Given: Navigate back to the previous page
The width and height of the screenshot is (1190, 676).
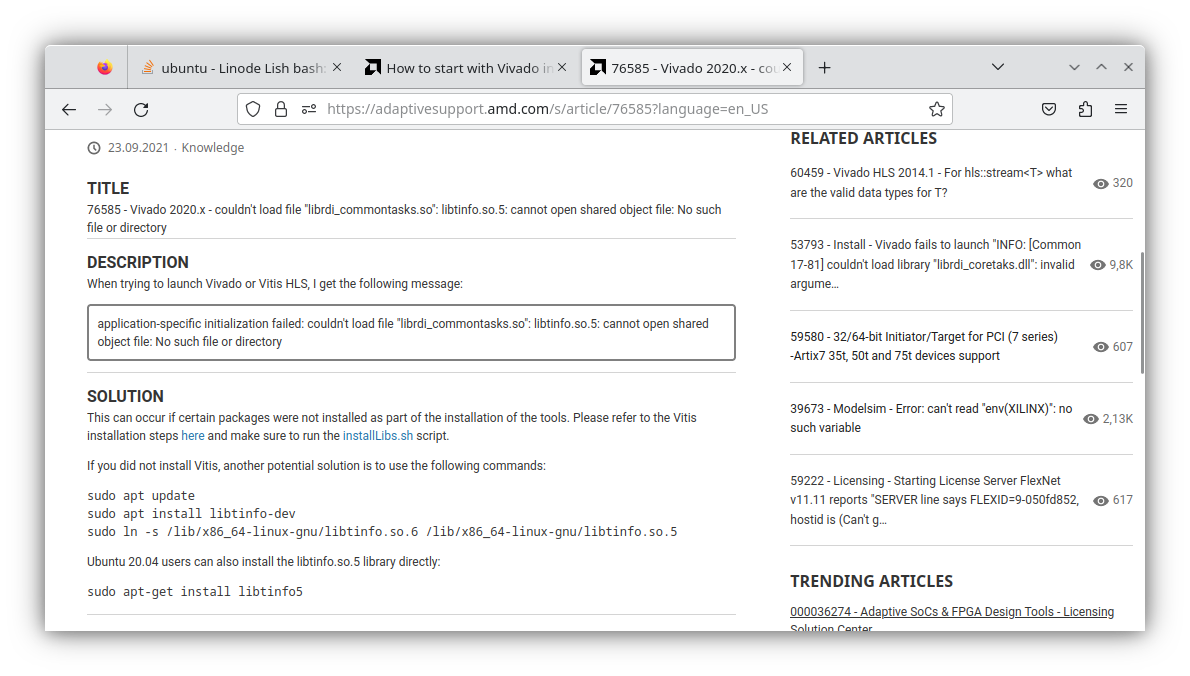Looking at the screenshot, I should [x=68, y=108].
